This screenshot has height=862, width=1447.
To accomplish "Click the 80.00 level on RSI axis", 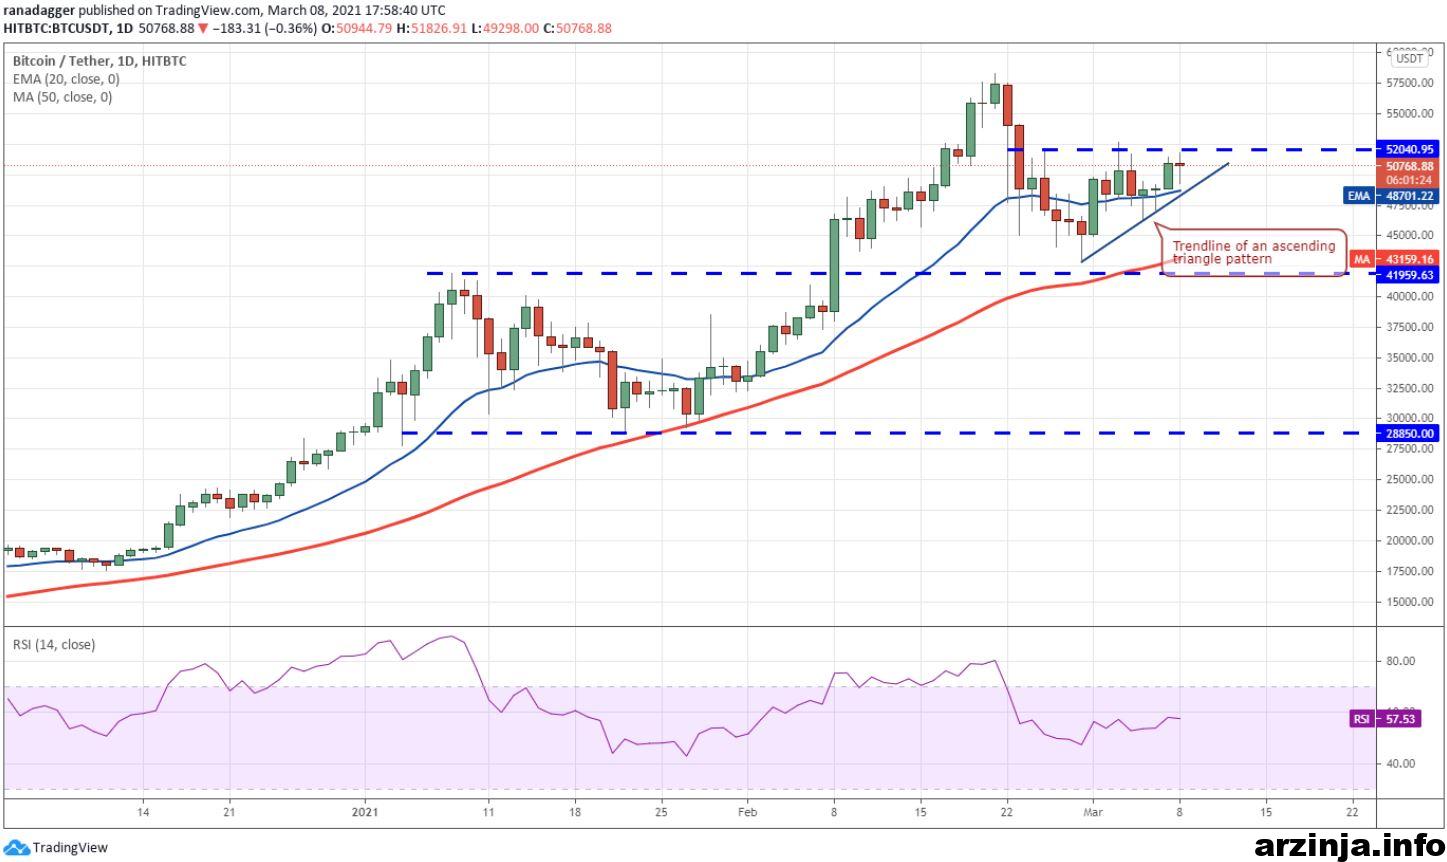I will pyautogui.click(x=1400, y=661).
